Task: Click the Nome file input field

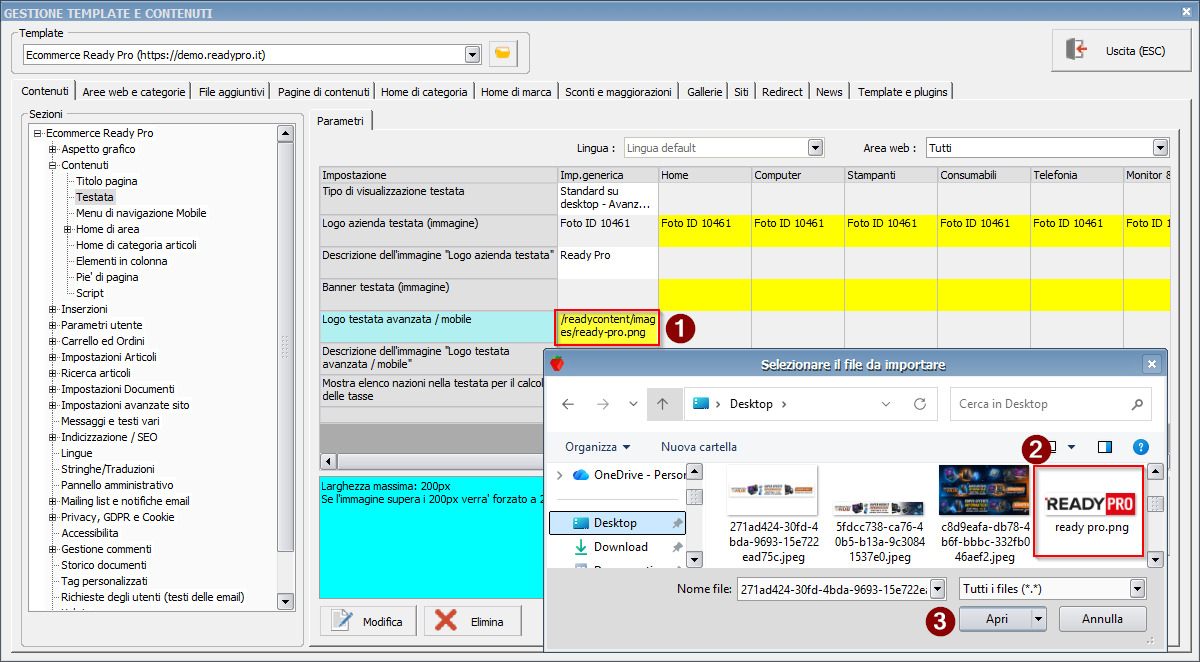Action: [834, 589]
